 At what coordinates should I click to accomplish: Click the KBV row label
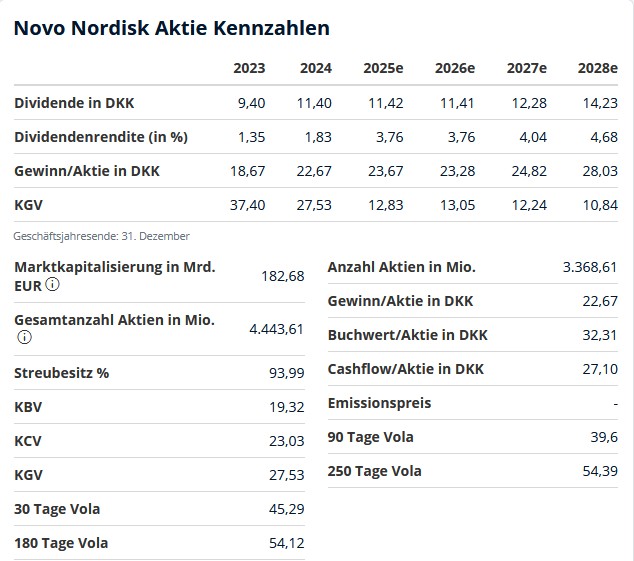(28, 407)
